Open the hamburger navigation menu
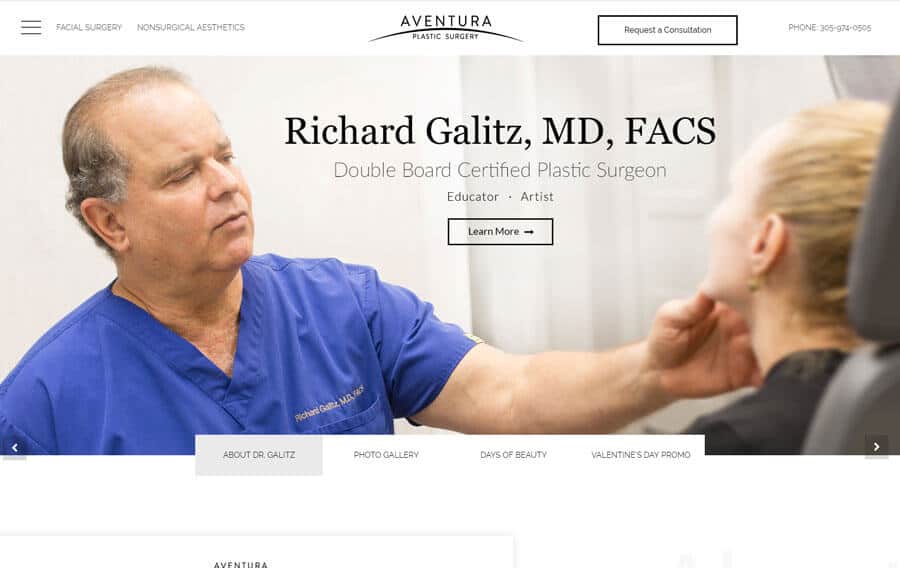Image resolution: width=900 pixels, height=568 pixels. 31,28
